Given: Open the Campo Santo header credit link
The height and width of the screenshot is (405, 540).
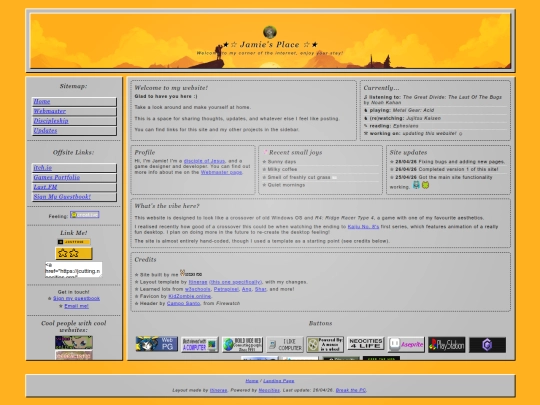Looking at the screenshot, I should (x=183, y=303).
